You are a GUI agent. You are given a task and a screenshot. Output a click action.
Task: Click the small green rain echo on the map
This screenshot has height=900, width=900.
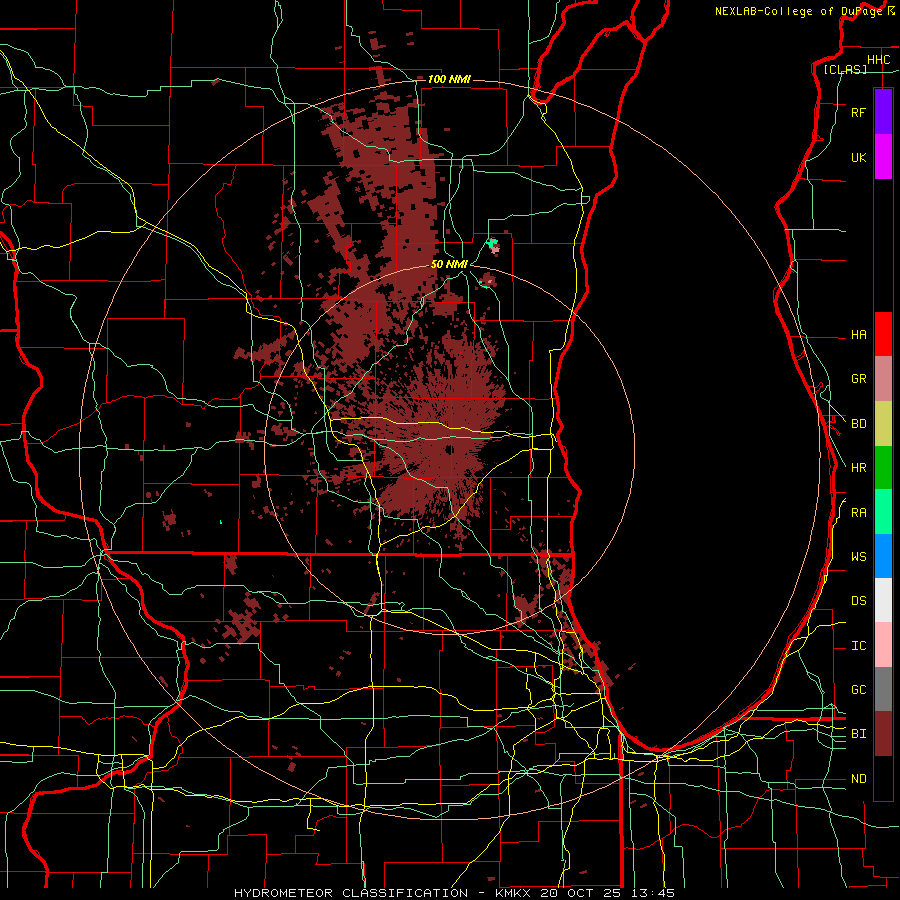(491, 245)
